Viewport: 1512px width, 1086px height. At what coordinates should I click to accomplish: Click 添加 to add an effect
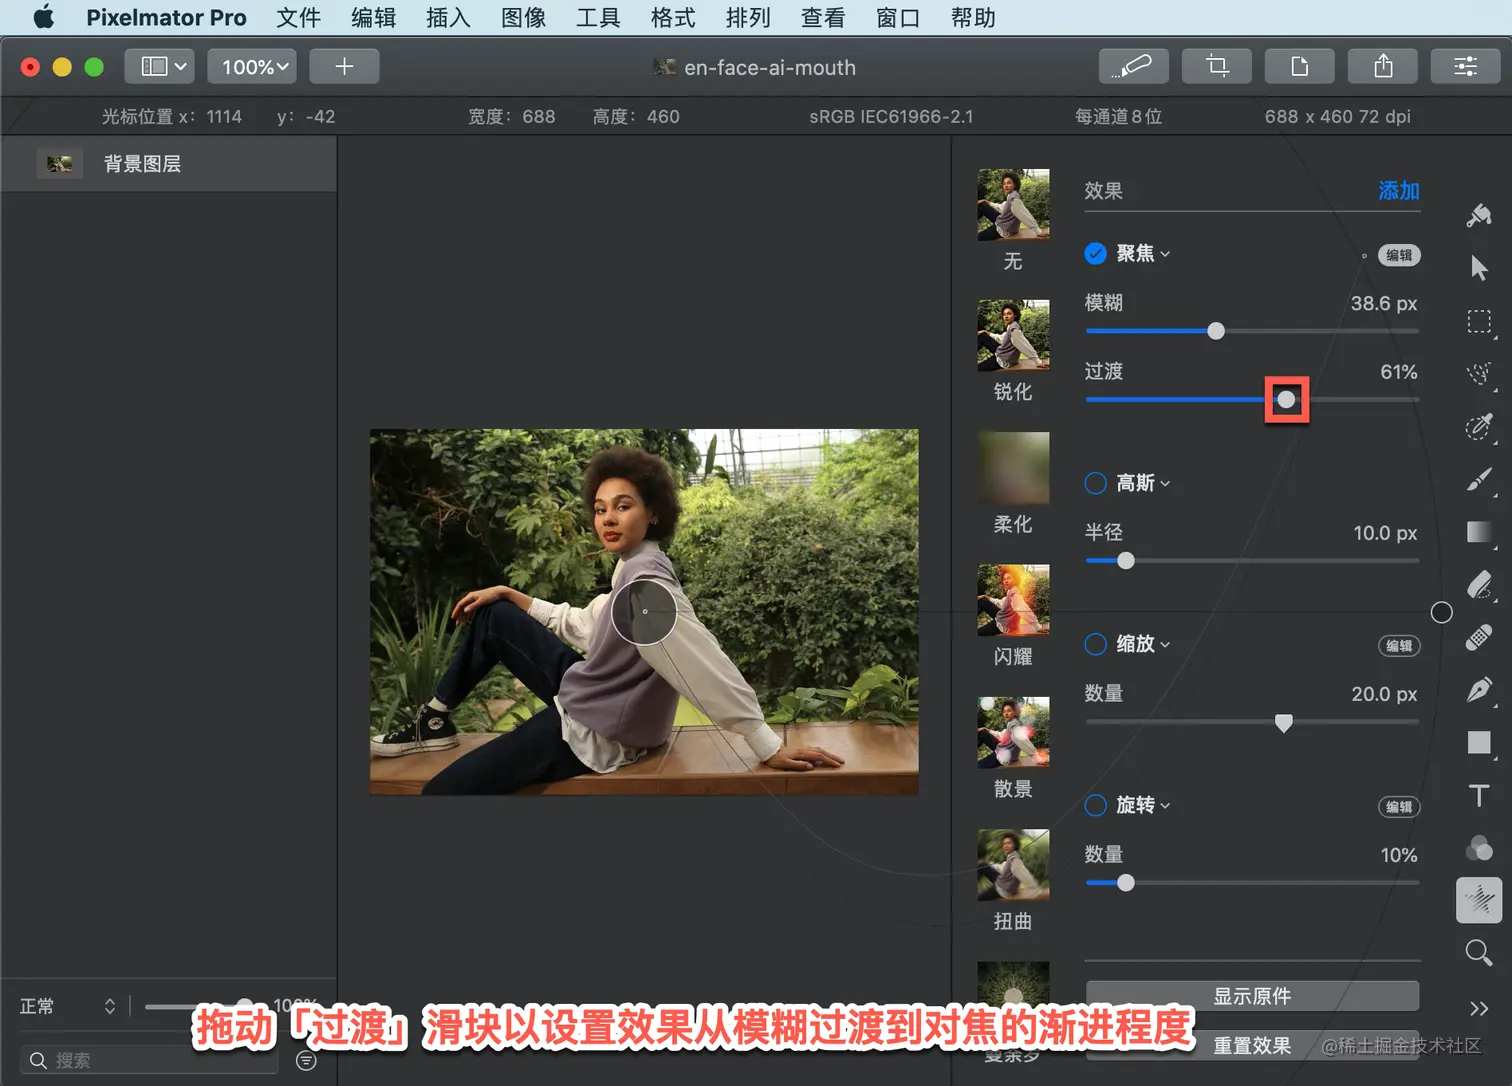(x=1399, y=190)
